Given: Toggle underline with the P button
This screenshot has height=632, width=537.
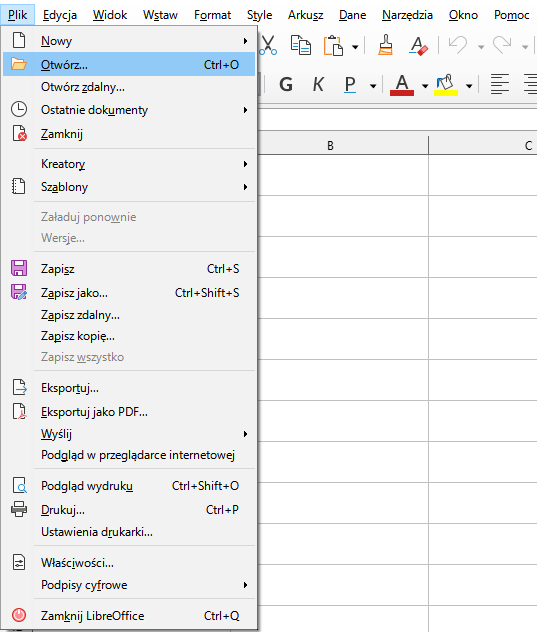Looking at the screenshot, I should 350,85.
